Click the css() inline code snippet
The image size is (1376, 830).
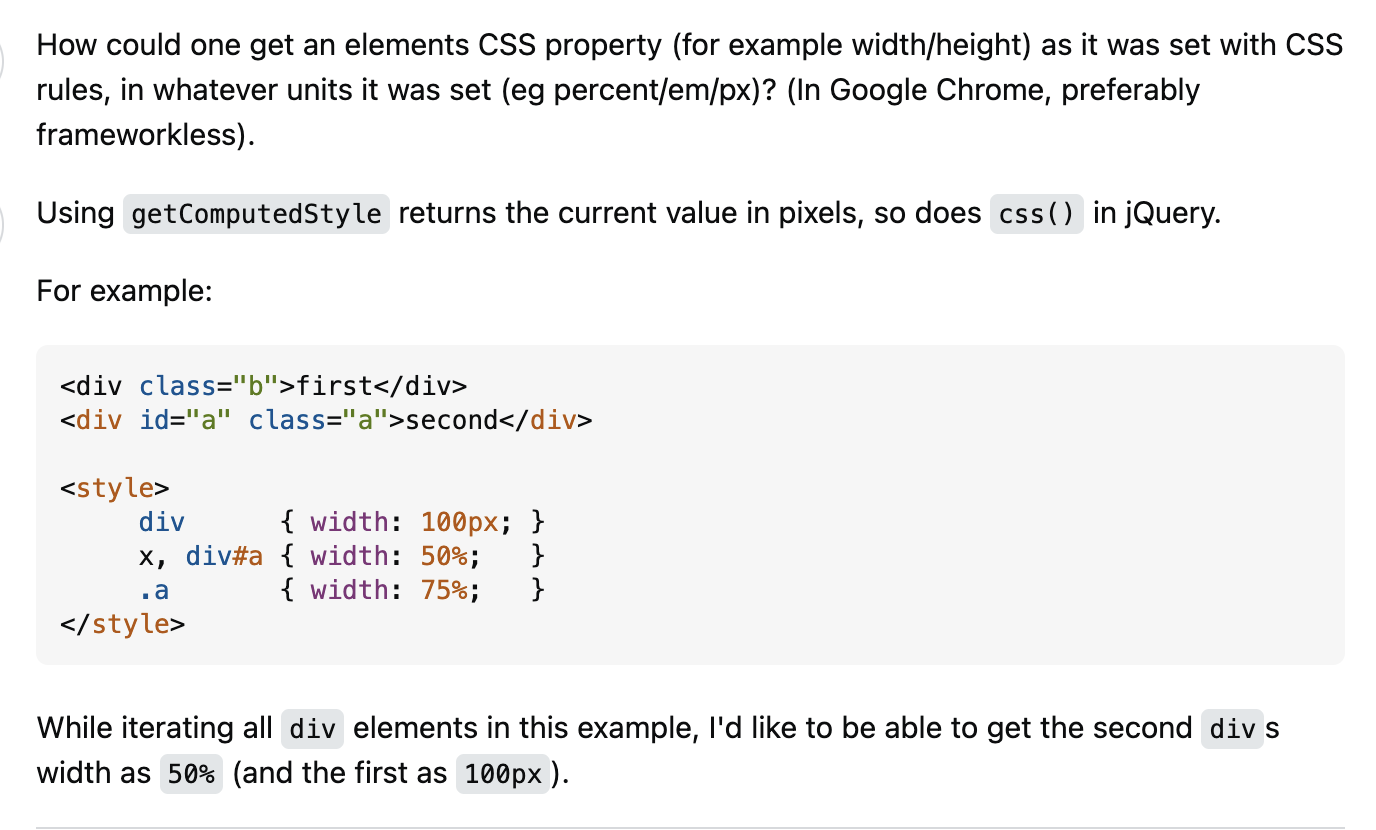1036,214
